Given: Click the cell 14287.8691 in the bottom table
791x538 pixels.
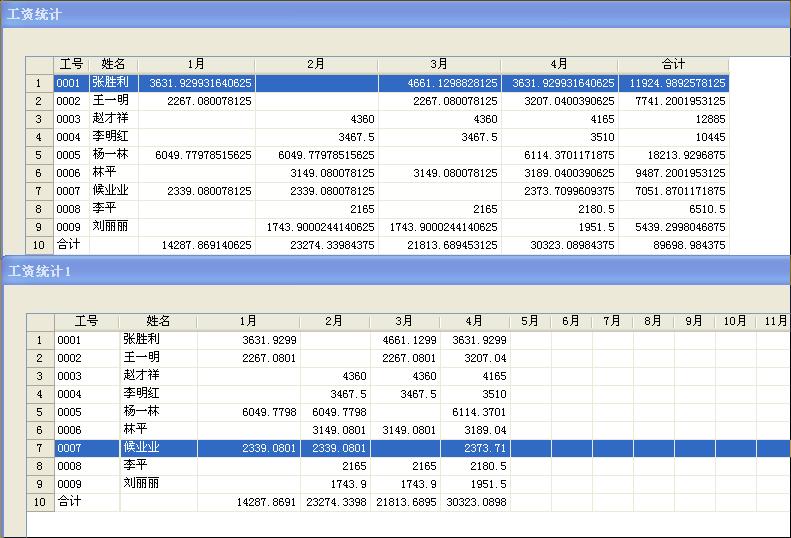Looking at the screenshot, I should (248, 502).
